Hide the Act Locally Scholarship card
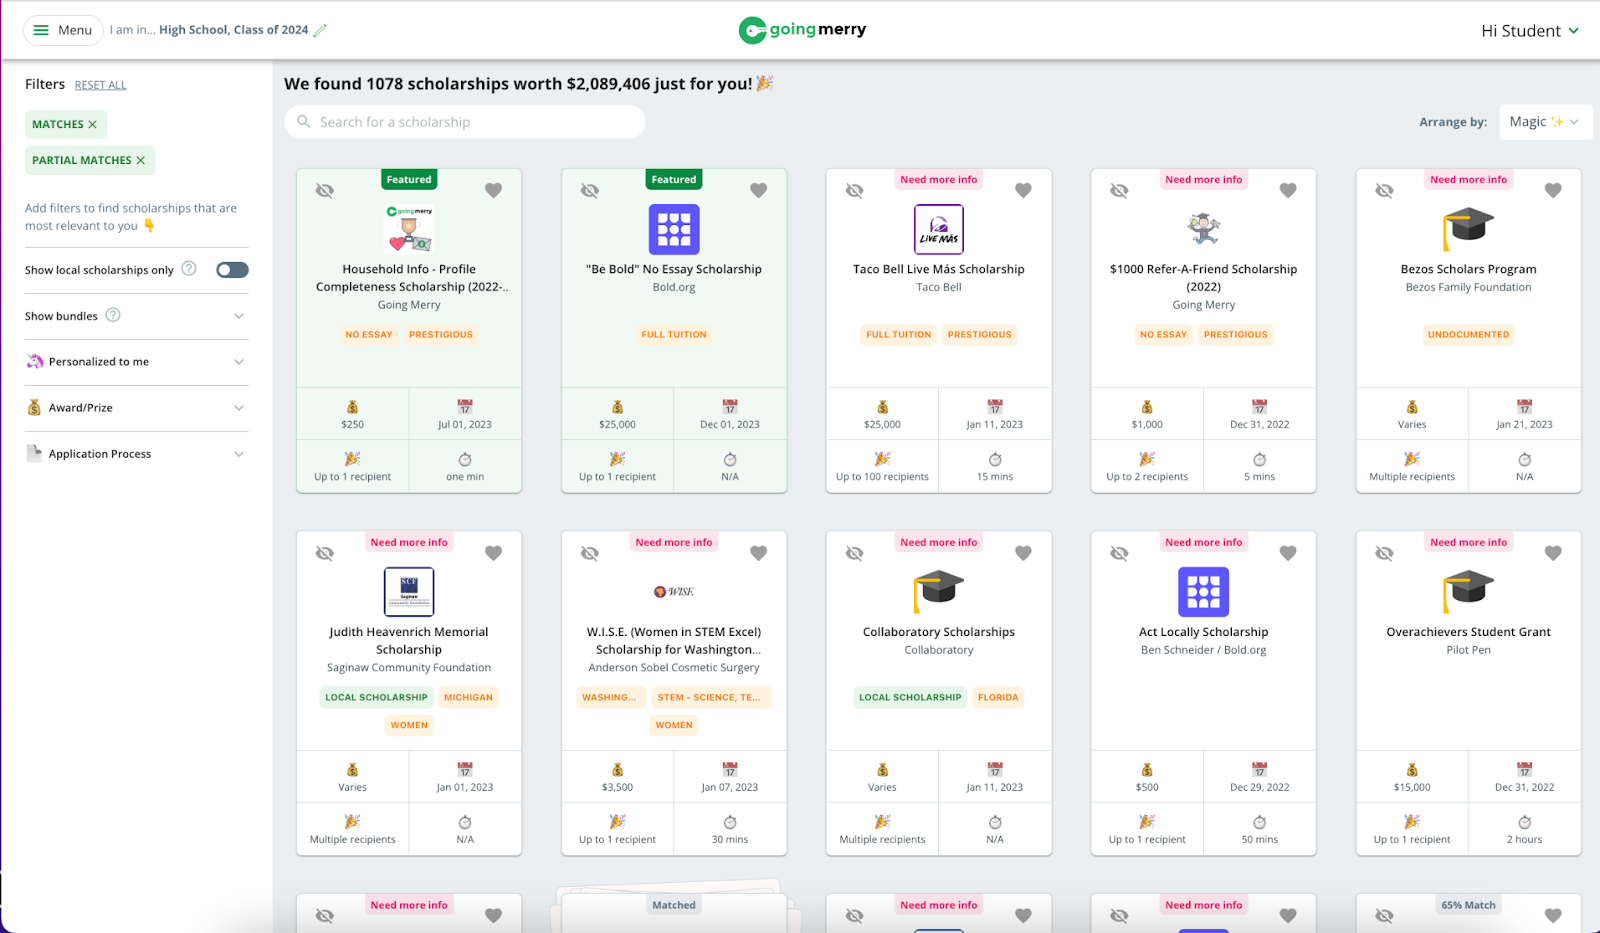1600x933 pixels. point(1120,553)
